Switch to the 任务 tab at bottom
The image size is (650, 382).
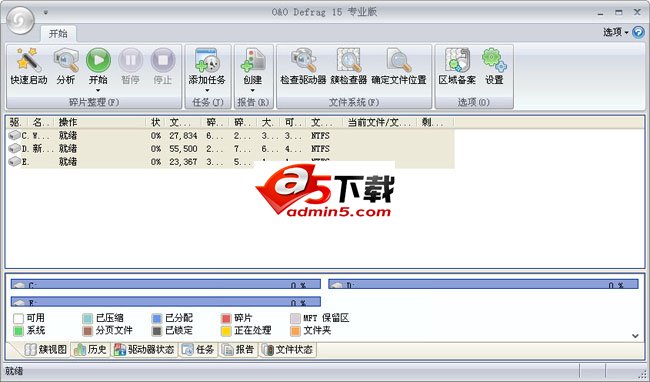(x=199, y=349)
